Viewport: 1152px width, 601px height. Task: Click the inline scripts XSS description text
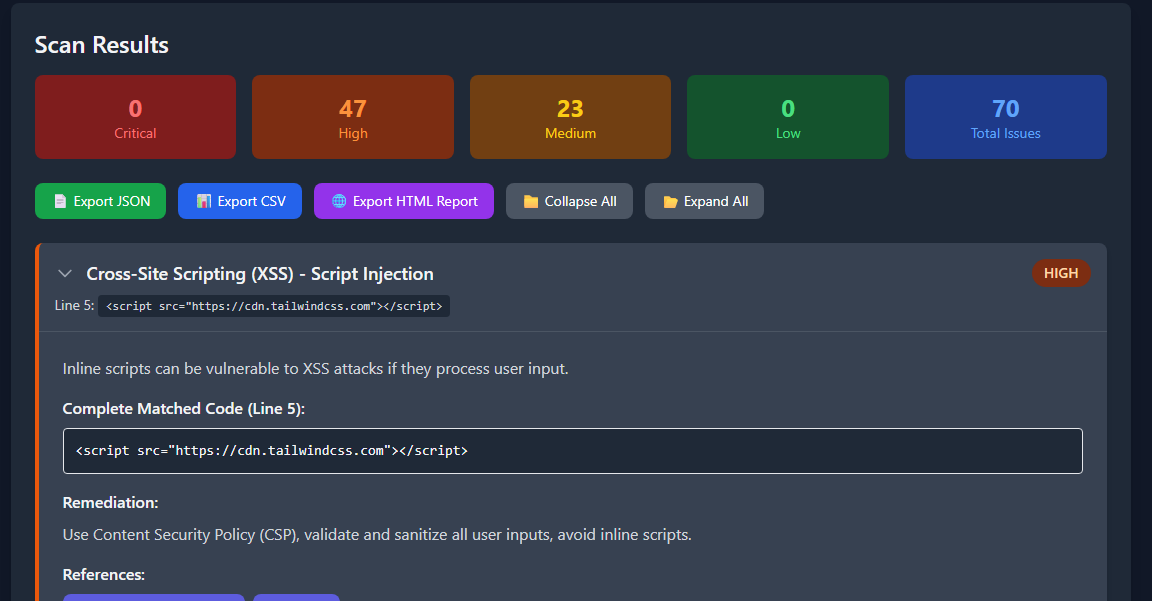[x=315, y=369]
